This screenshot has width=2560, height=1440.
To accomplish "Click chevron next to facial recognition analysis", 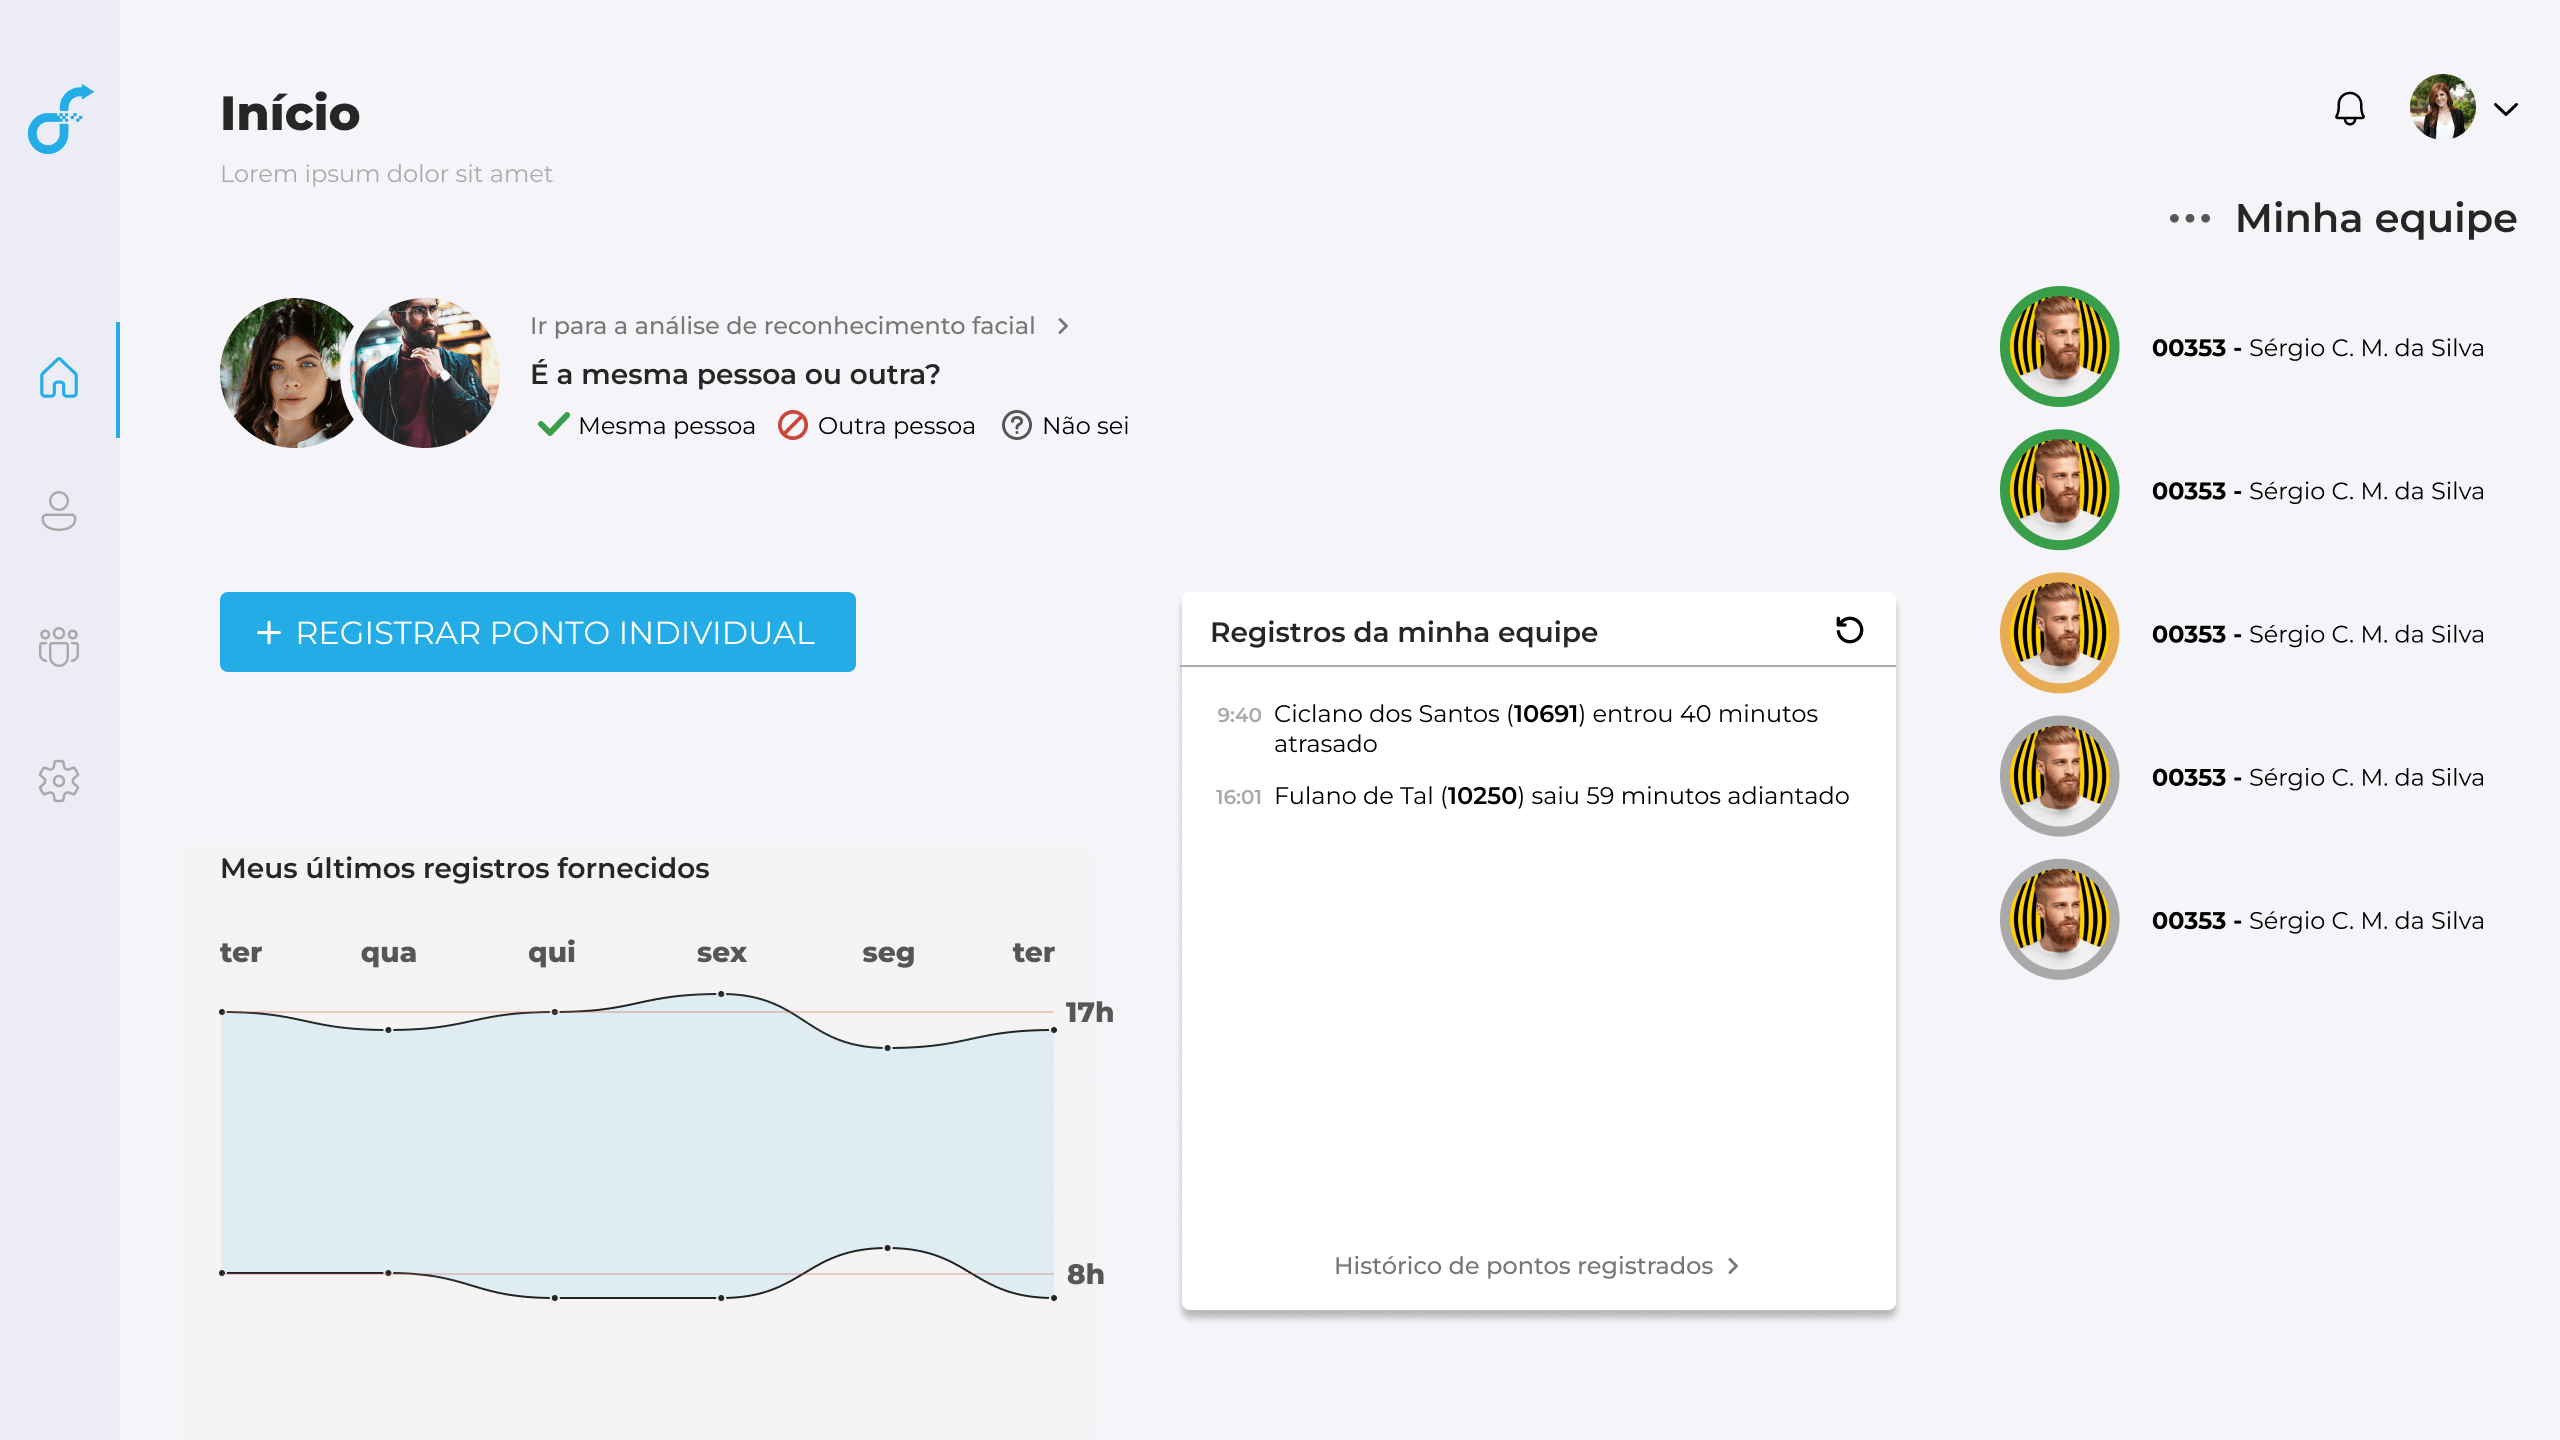I will 1063,326.
